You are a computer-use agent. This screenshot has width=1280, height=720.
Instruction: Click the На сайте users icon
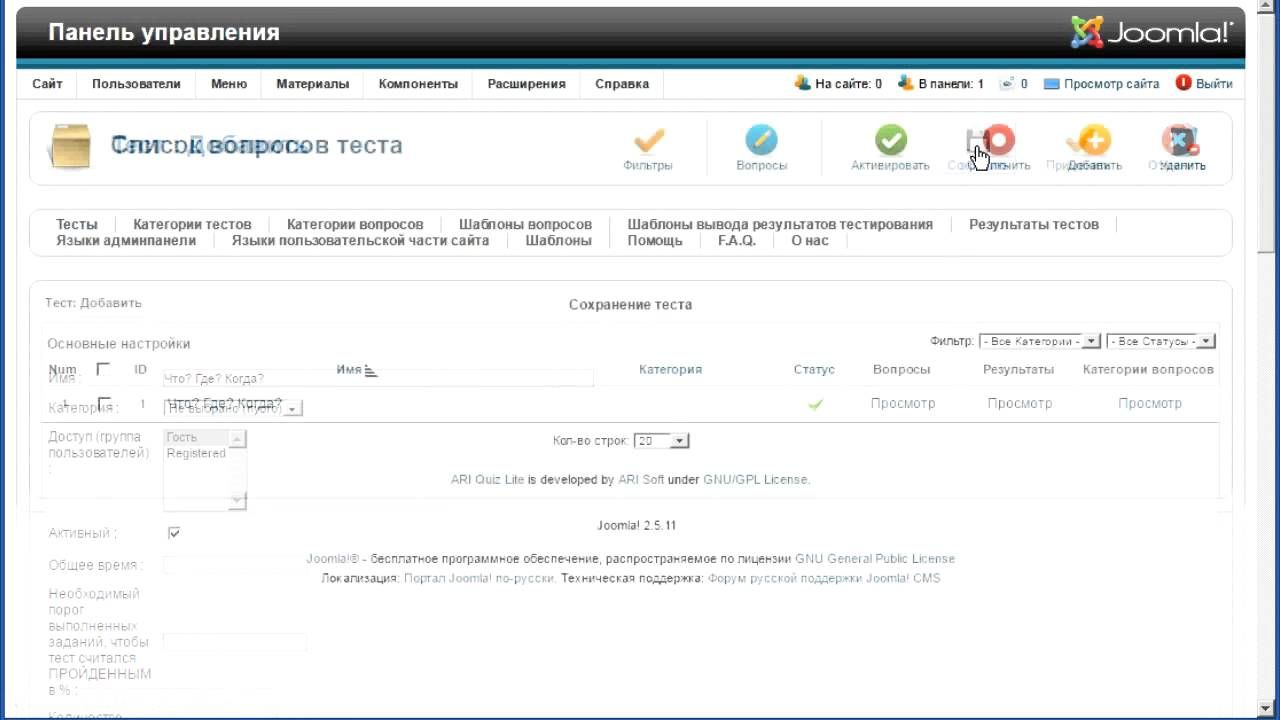803,83
